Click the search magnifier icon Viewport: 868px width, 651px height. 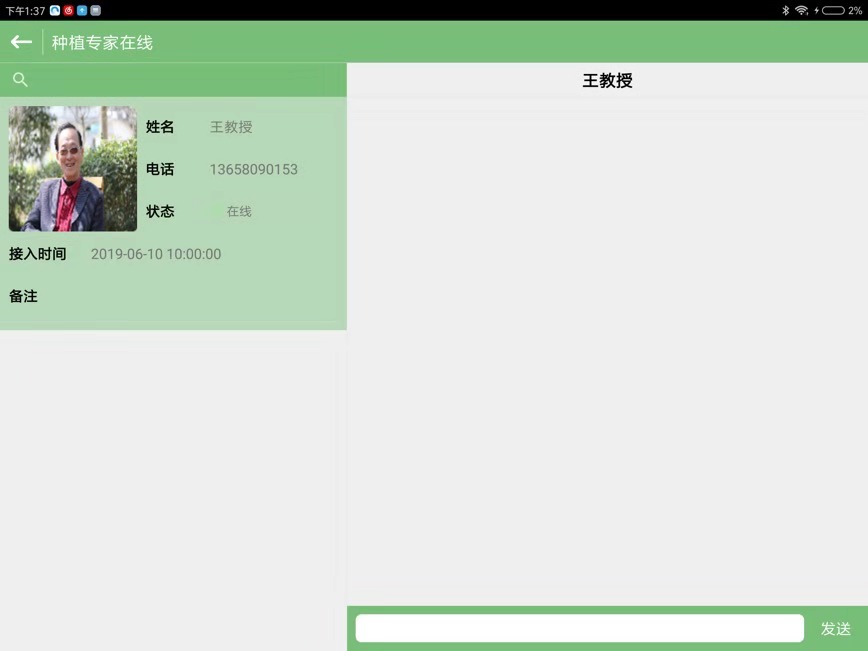[x=20, y=80]
